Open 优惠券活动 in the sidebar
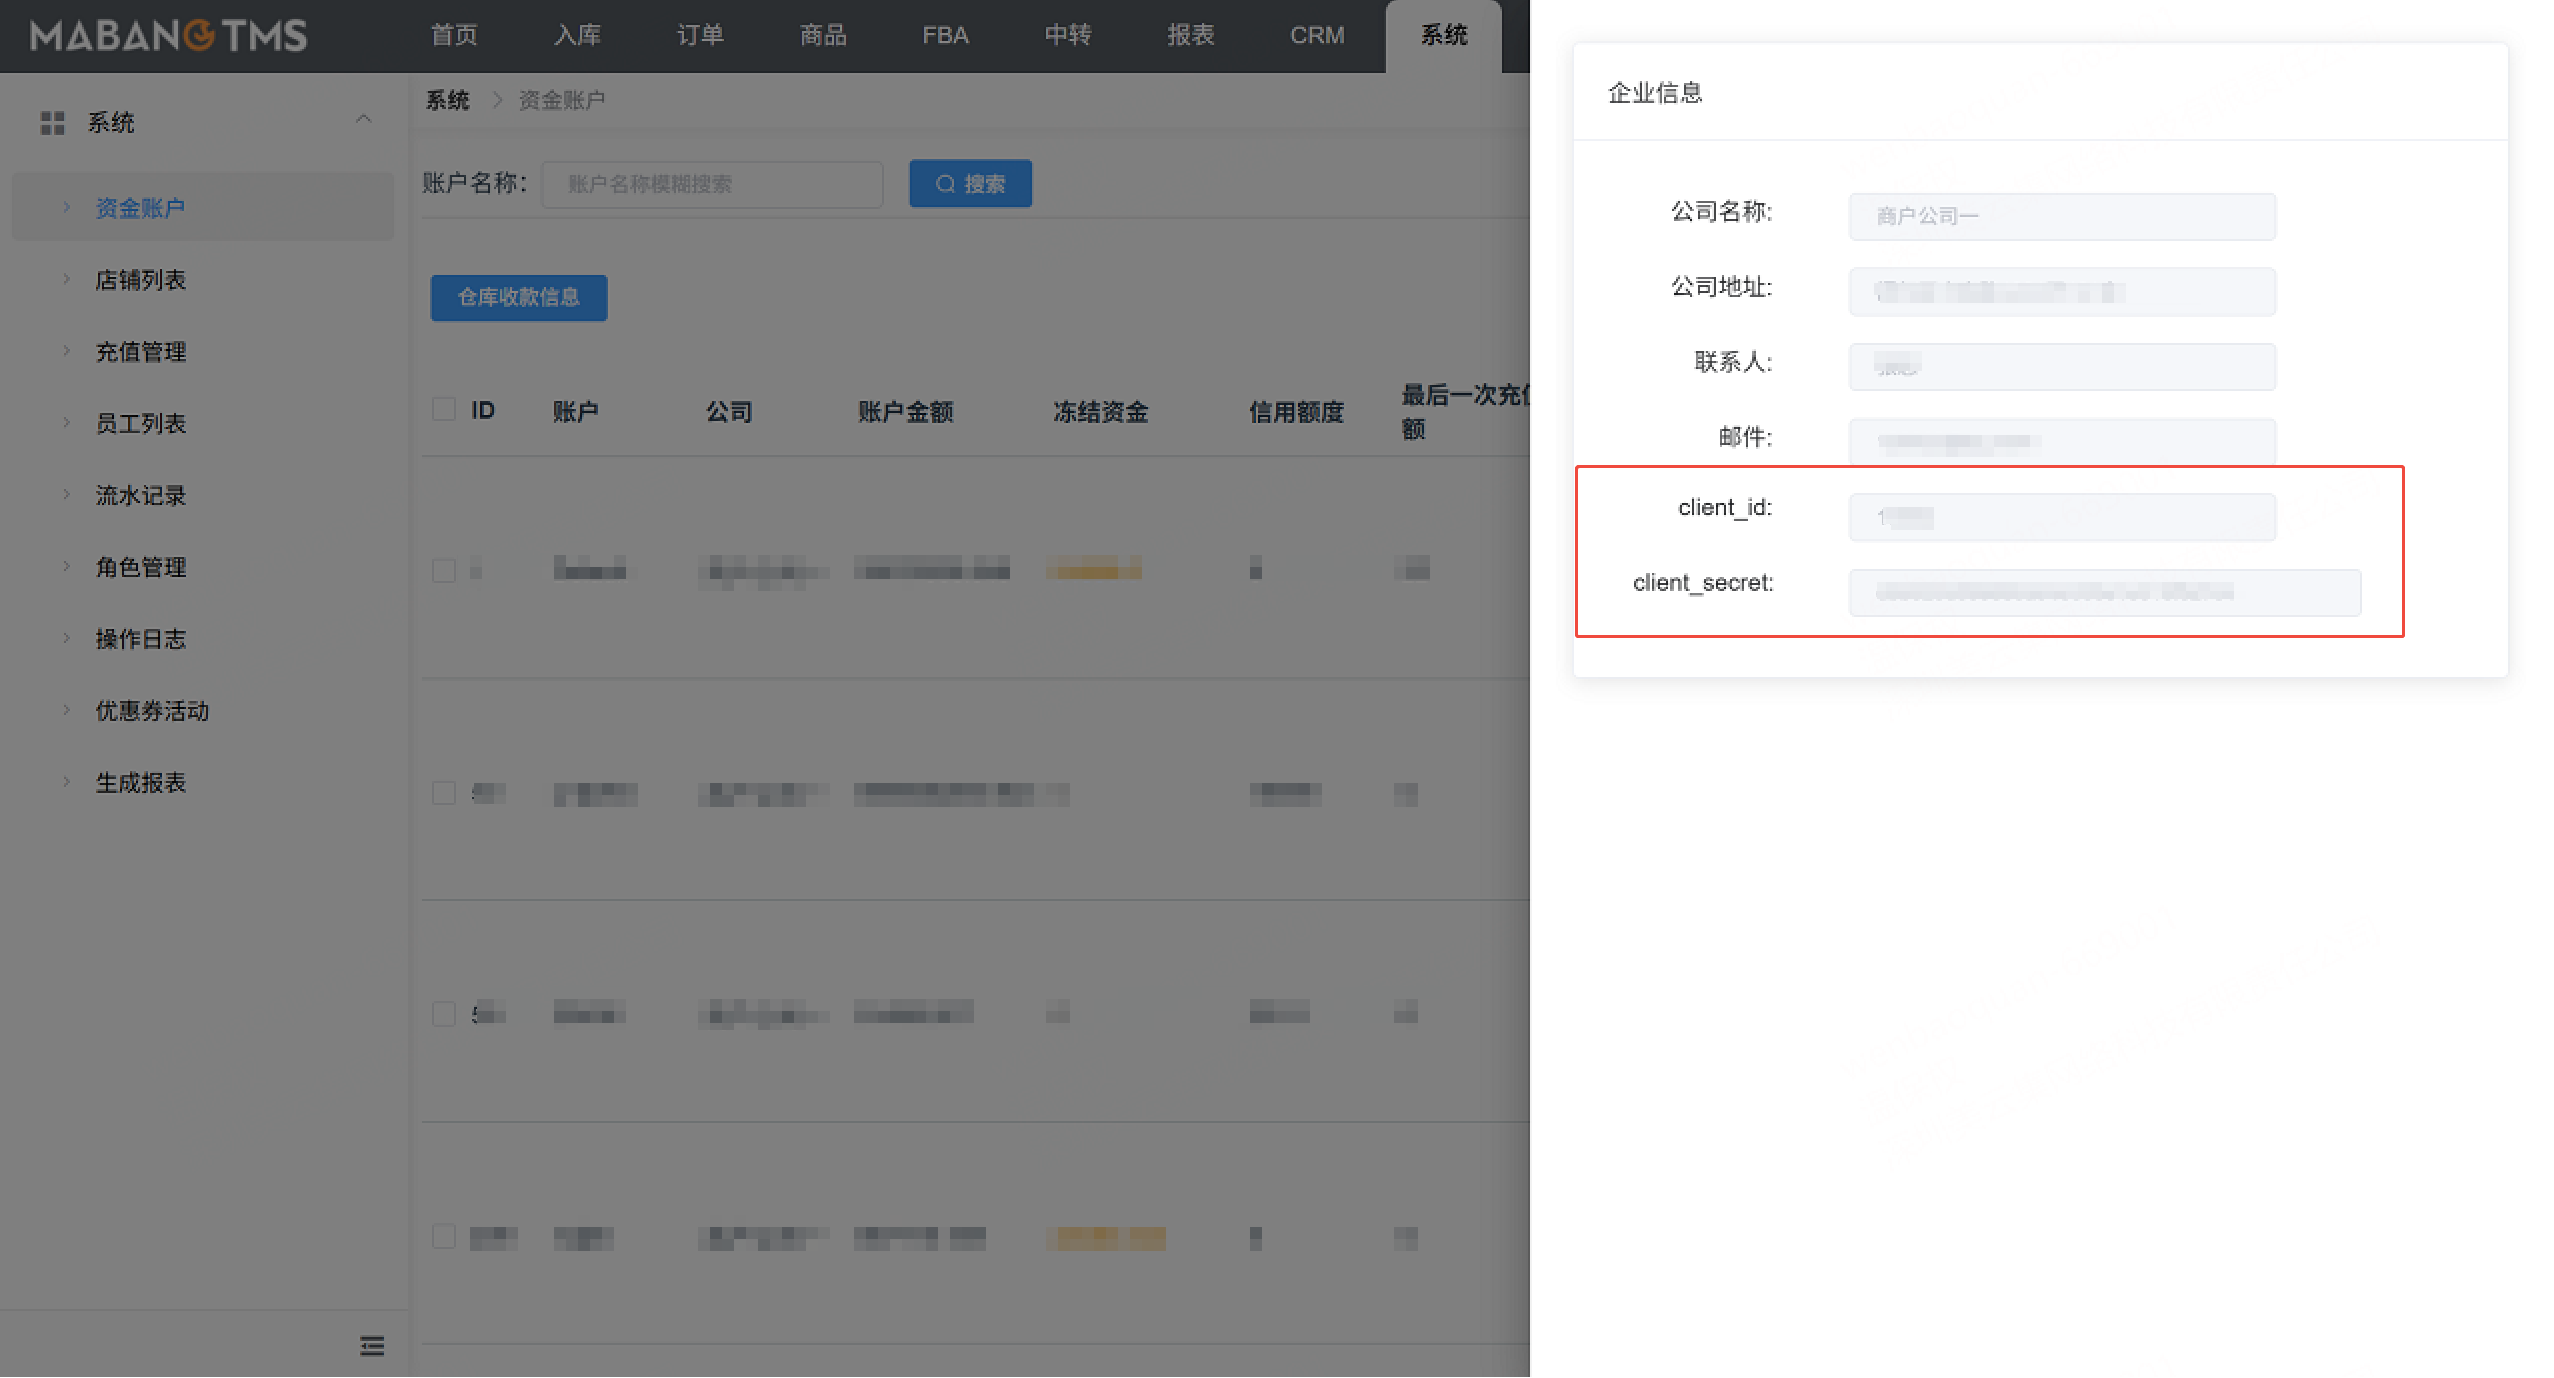This screenshot has height=1378, width=2554. click(152, 711)
